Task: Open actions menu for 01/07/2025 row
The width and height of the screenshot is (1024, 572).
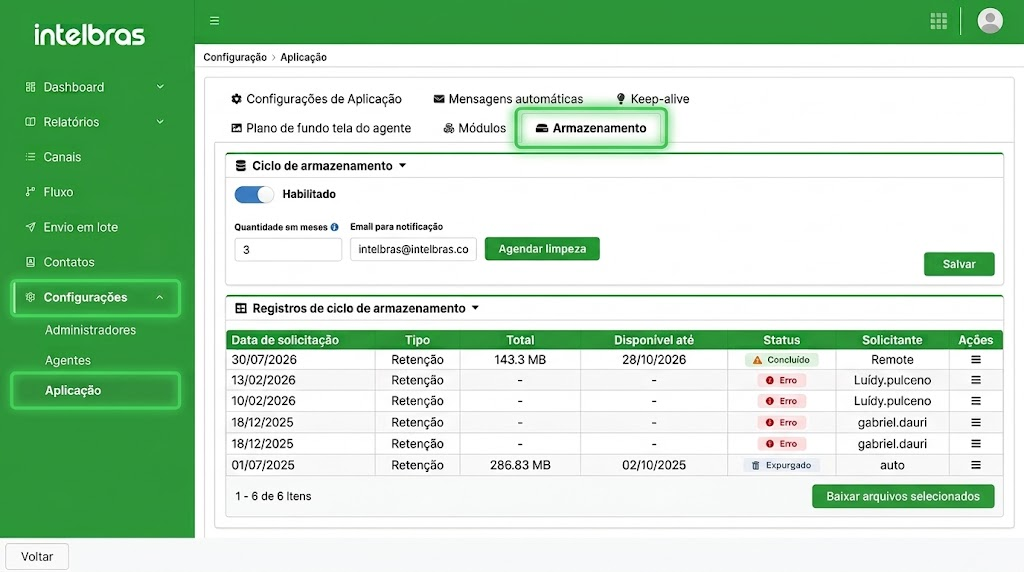Action: coord(976,465)
